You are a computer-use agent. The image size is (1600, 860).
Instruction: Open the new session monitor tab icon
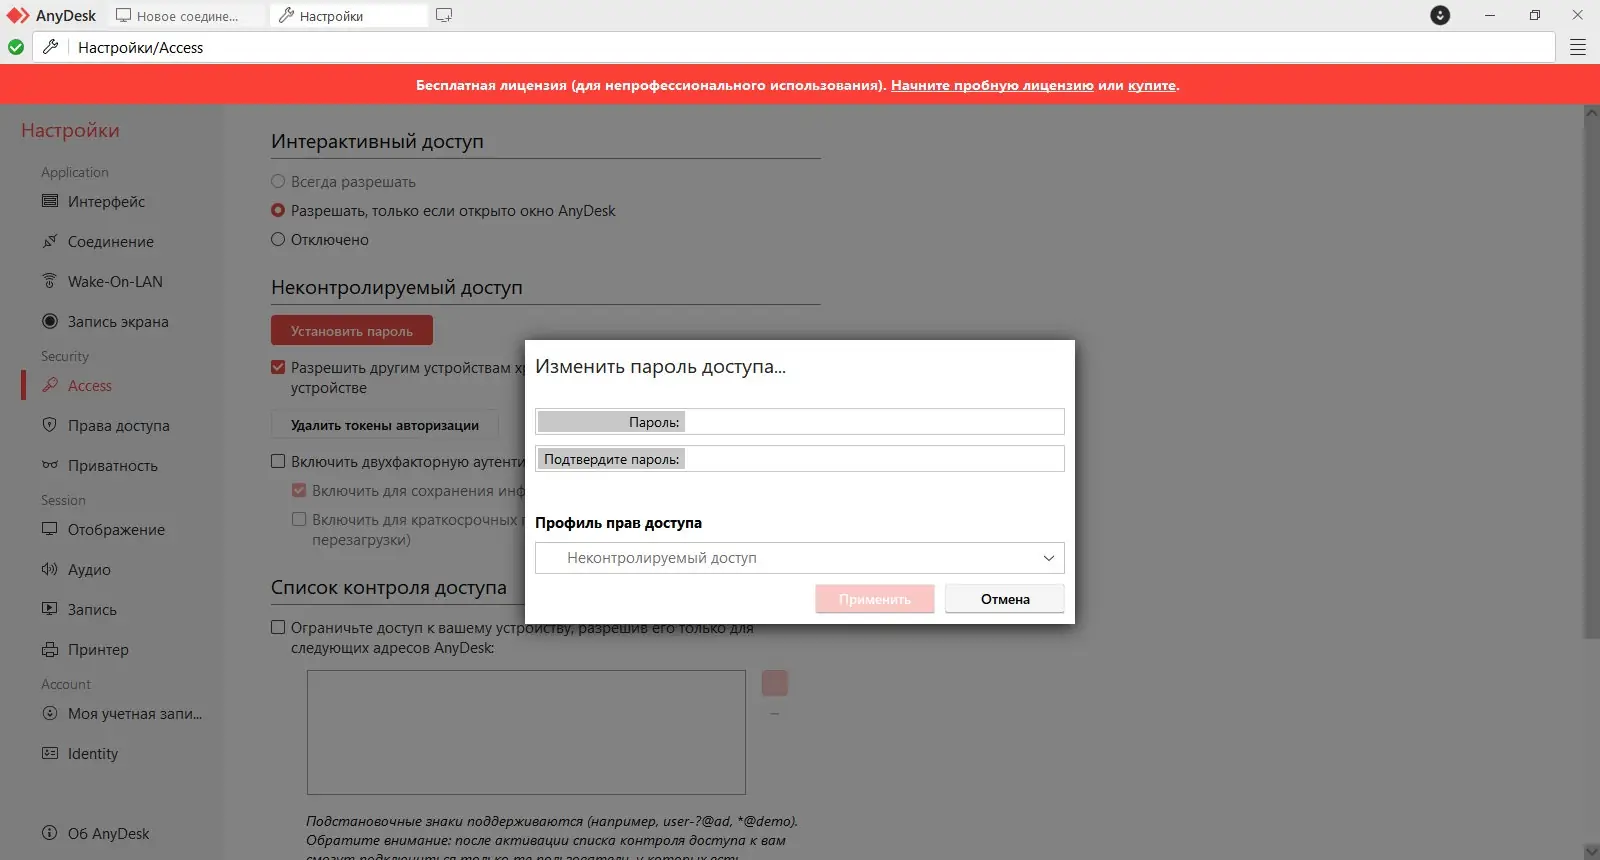(444, 15)
